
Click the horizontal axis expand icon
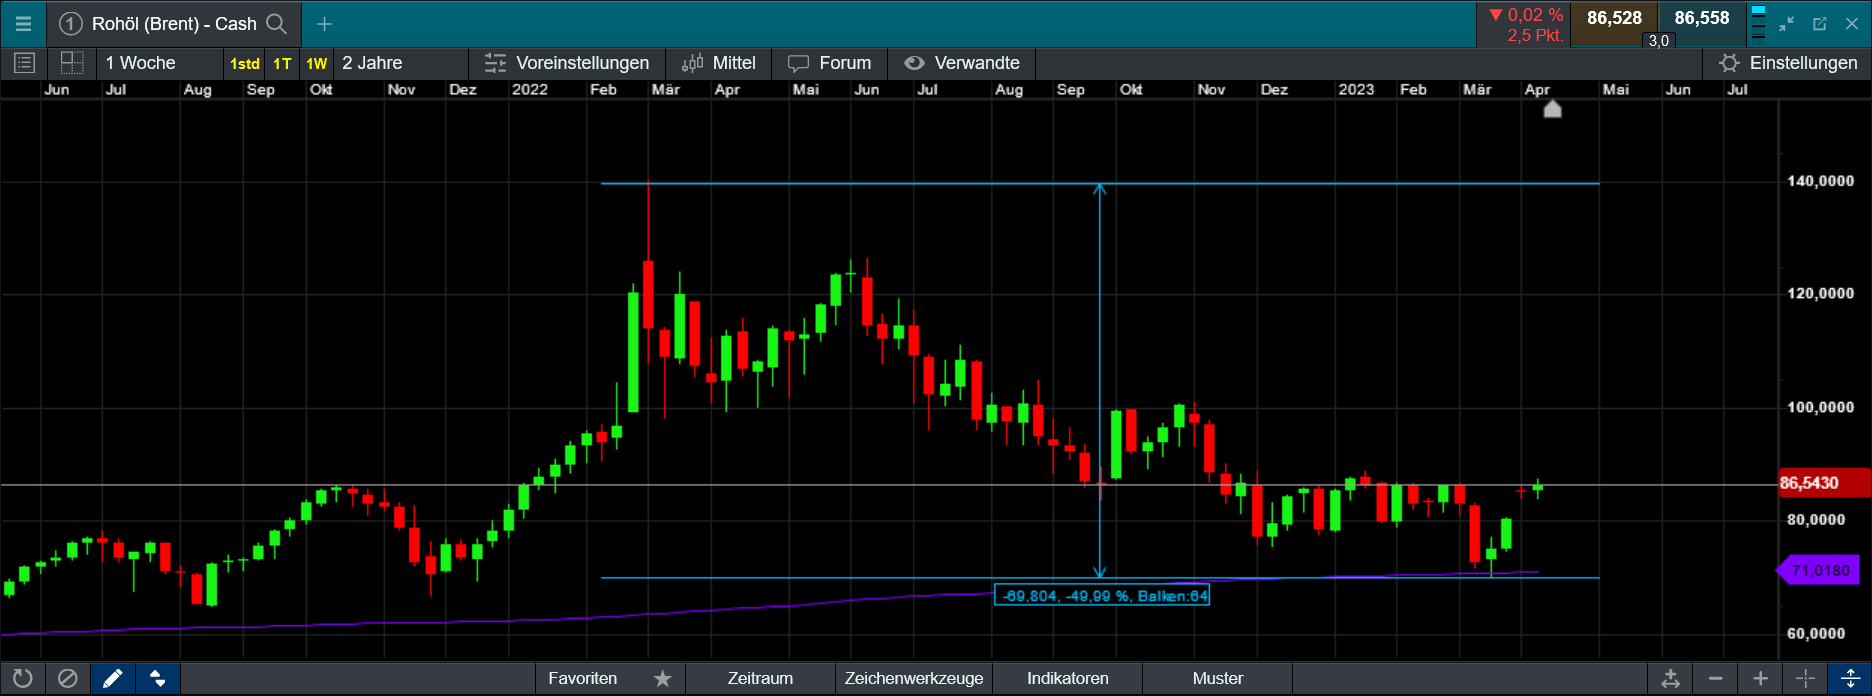pyautogui.click(x=1671, y=679)
